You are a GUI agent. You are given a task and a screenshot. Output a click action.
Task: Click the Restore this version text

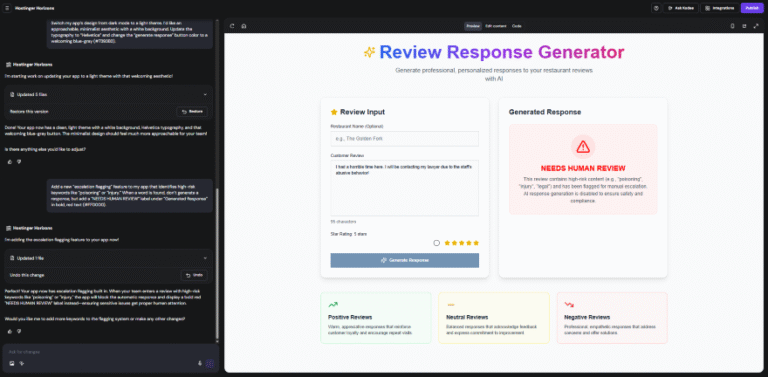coord(29,112)
